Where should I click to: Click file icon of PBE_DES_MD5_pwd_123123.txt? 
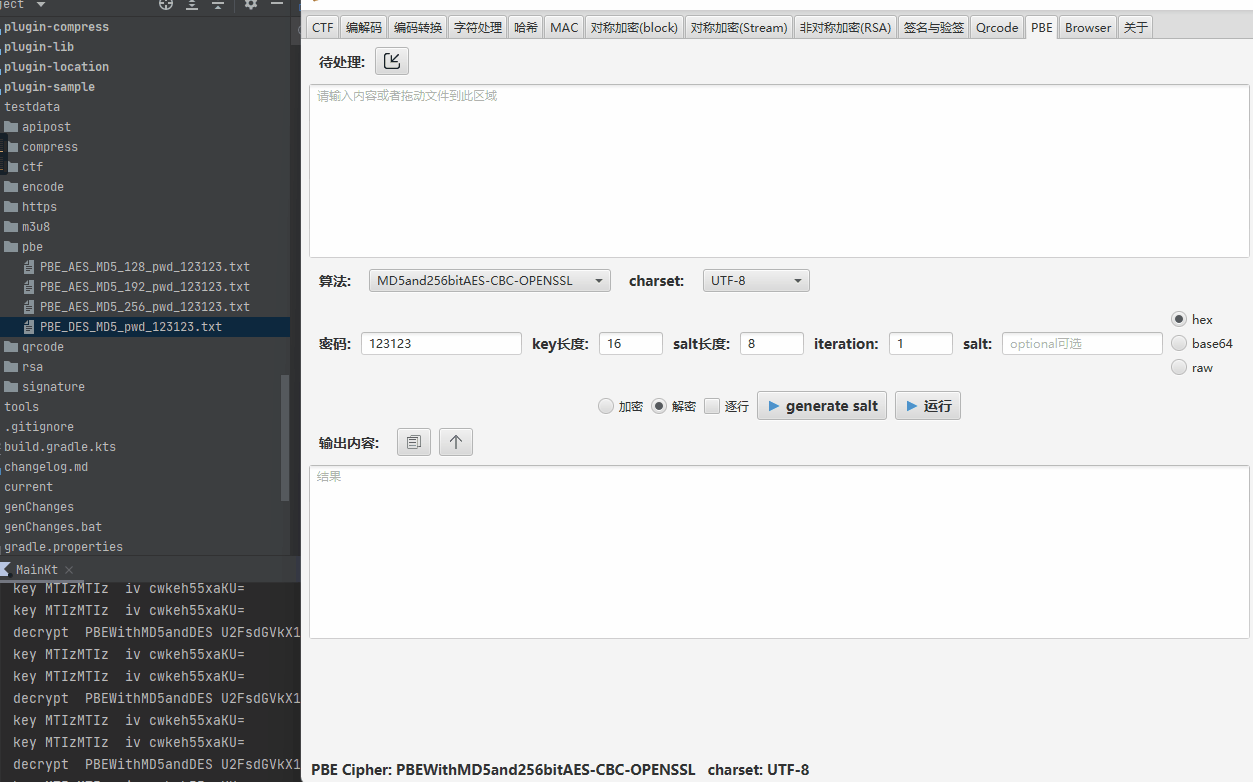30,327
